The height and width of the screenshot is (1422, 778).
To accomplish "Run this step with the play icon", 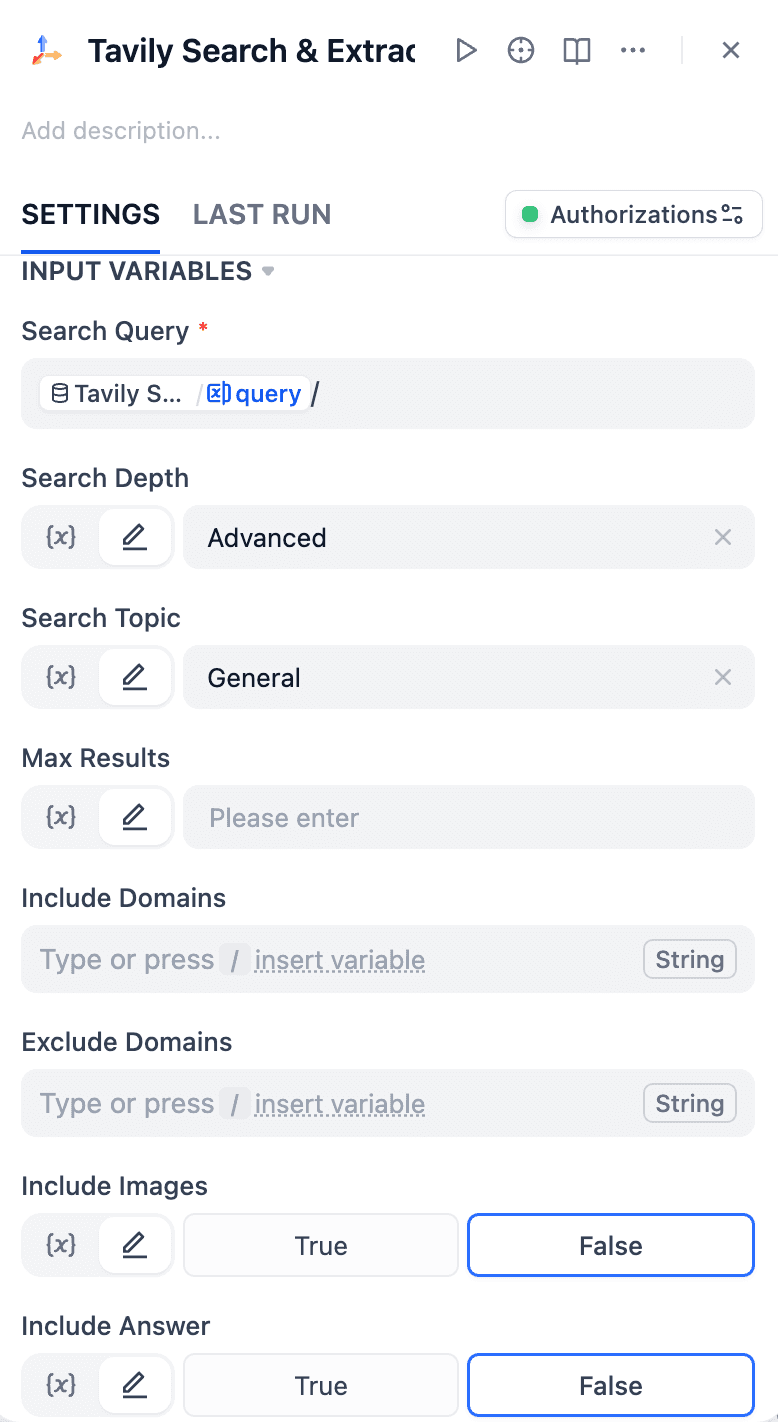I will [x=466, y=50].
